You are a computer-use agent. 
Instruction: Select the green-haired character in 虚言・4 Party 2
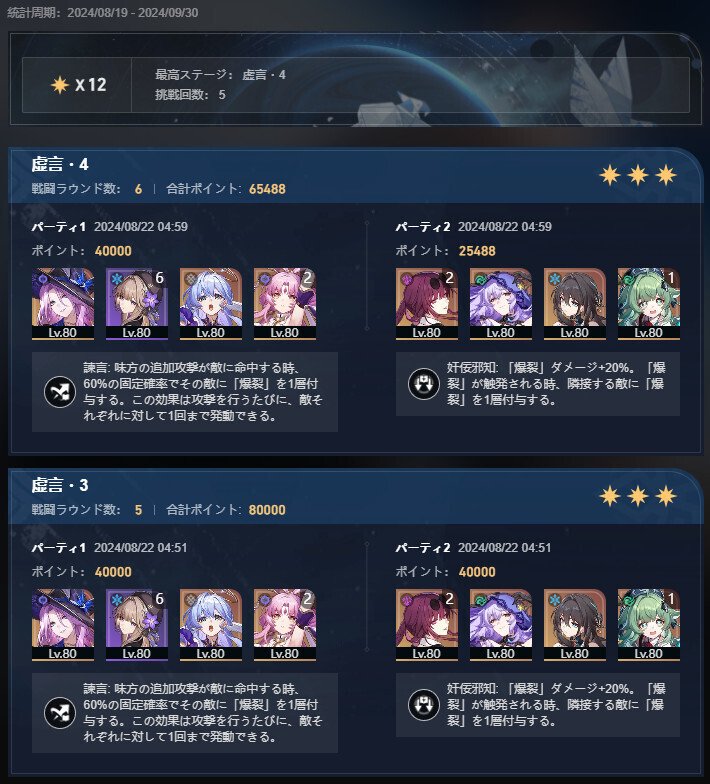tap(649, 304)
